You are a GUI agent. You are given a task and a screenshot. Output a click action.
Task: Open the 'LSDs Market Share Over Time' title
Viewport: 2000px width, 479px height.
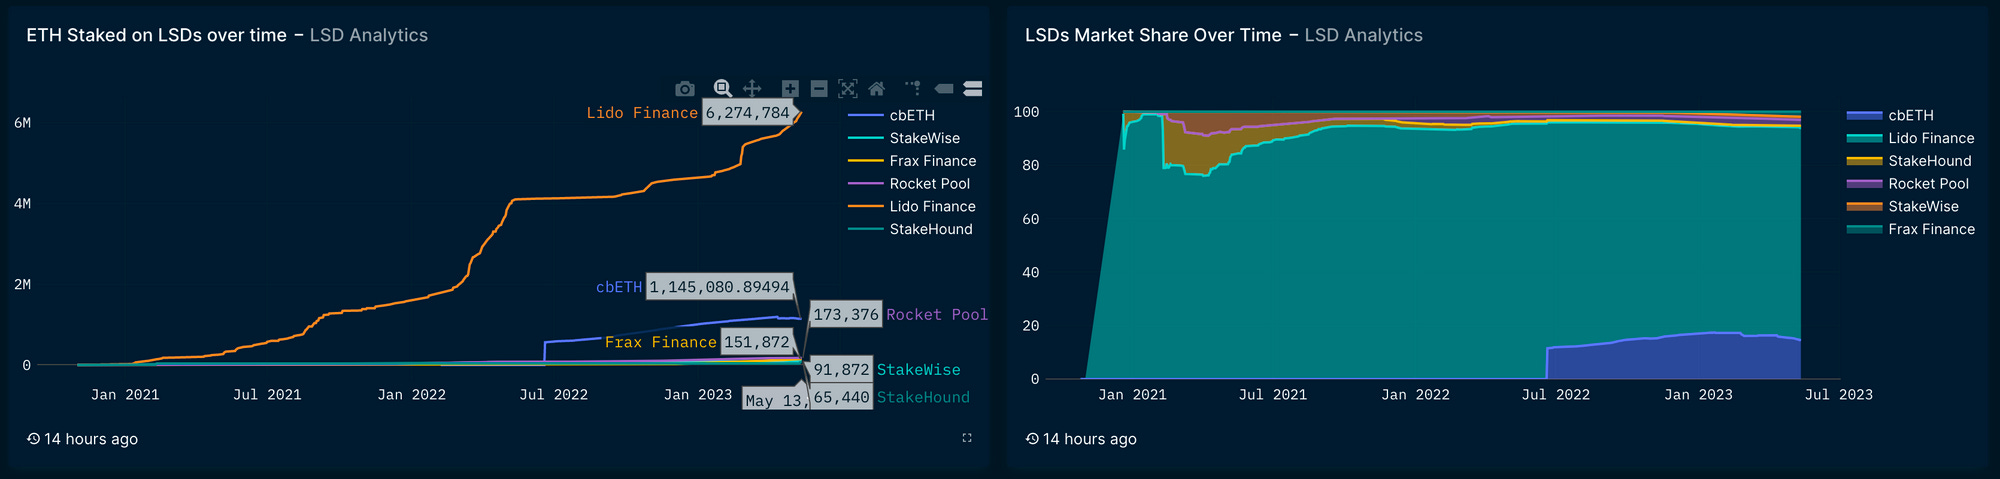tap(1153, 35)
